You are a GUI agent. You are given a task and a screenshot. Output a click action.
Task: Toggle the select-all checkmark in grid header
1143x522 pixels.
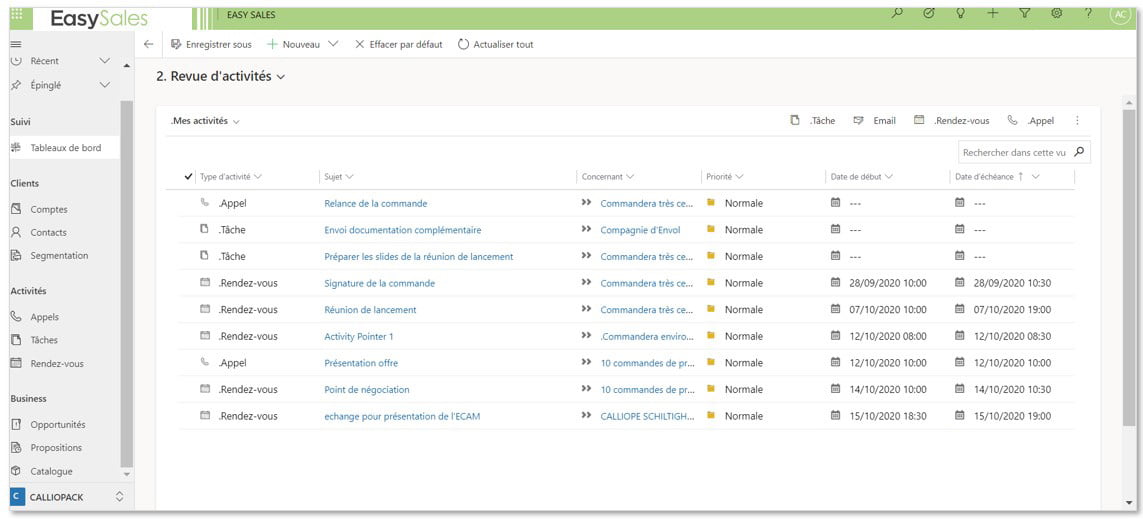[189, 177]
